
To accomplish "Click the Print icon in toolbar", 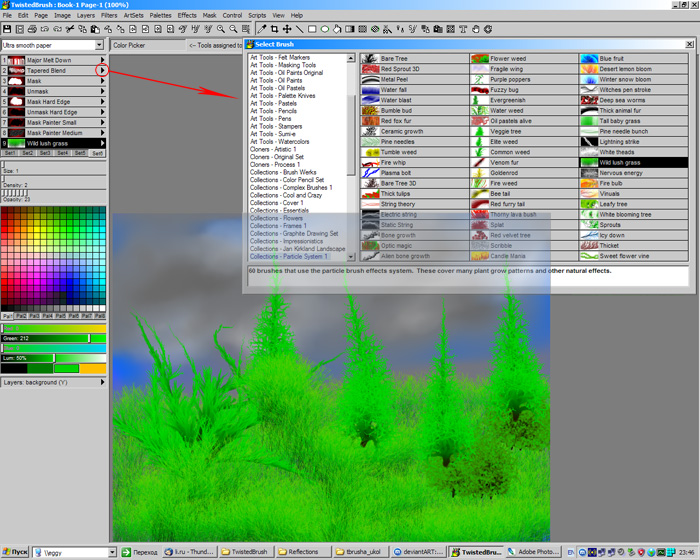I will pyautogui.click(x=32, y=29).
